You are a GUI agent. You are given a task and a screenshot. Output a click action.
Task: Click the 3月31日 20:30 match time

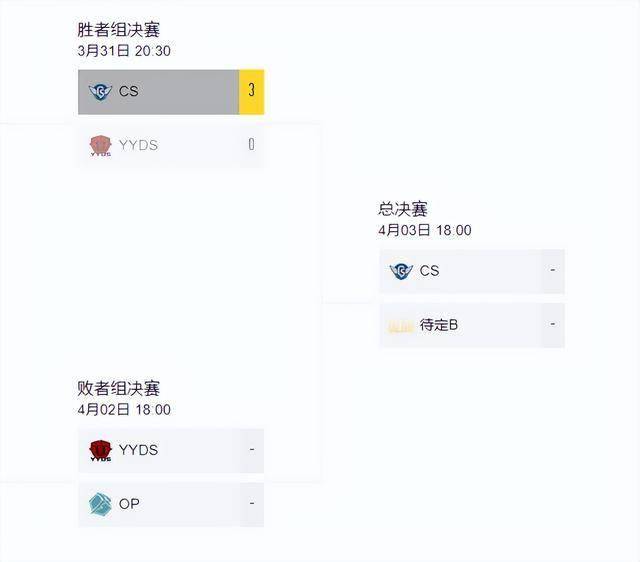[x=125, y=51]
